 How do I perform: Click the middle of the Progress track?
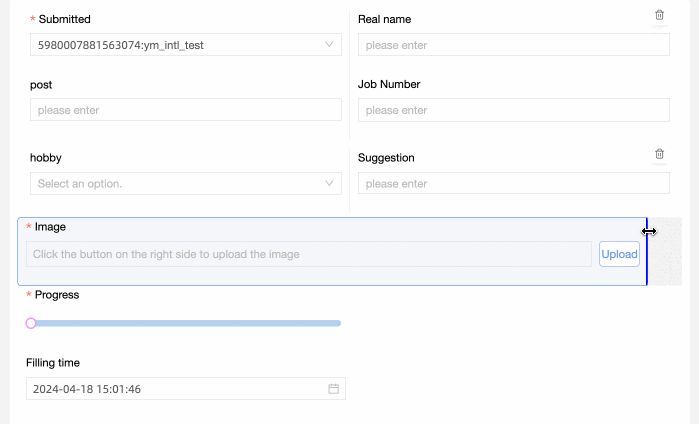pos(186,323)
